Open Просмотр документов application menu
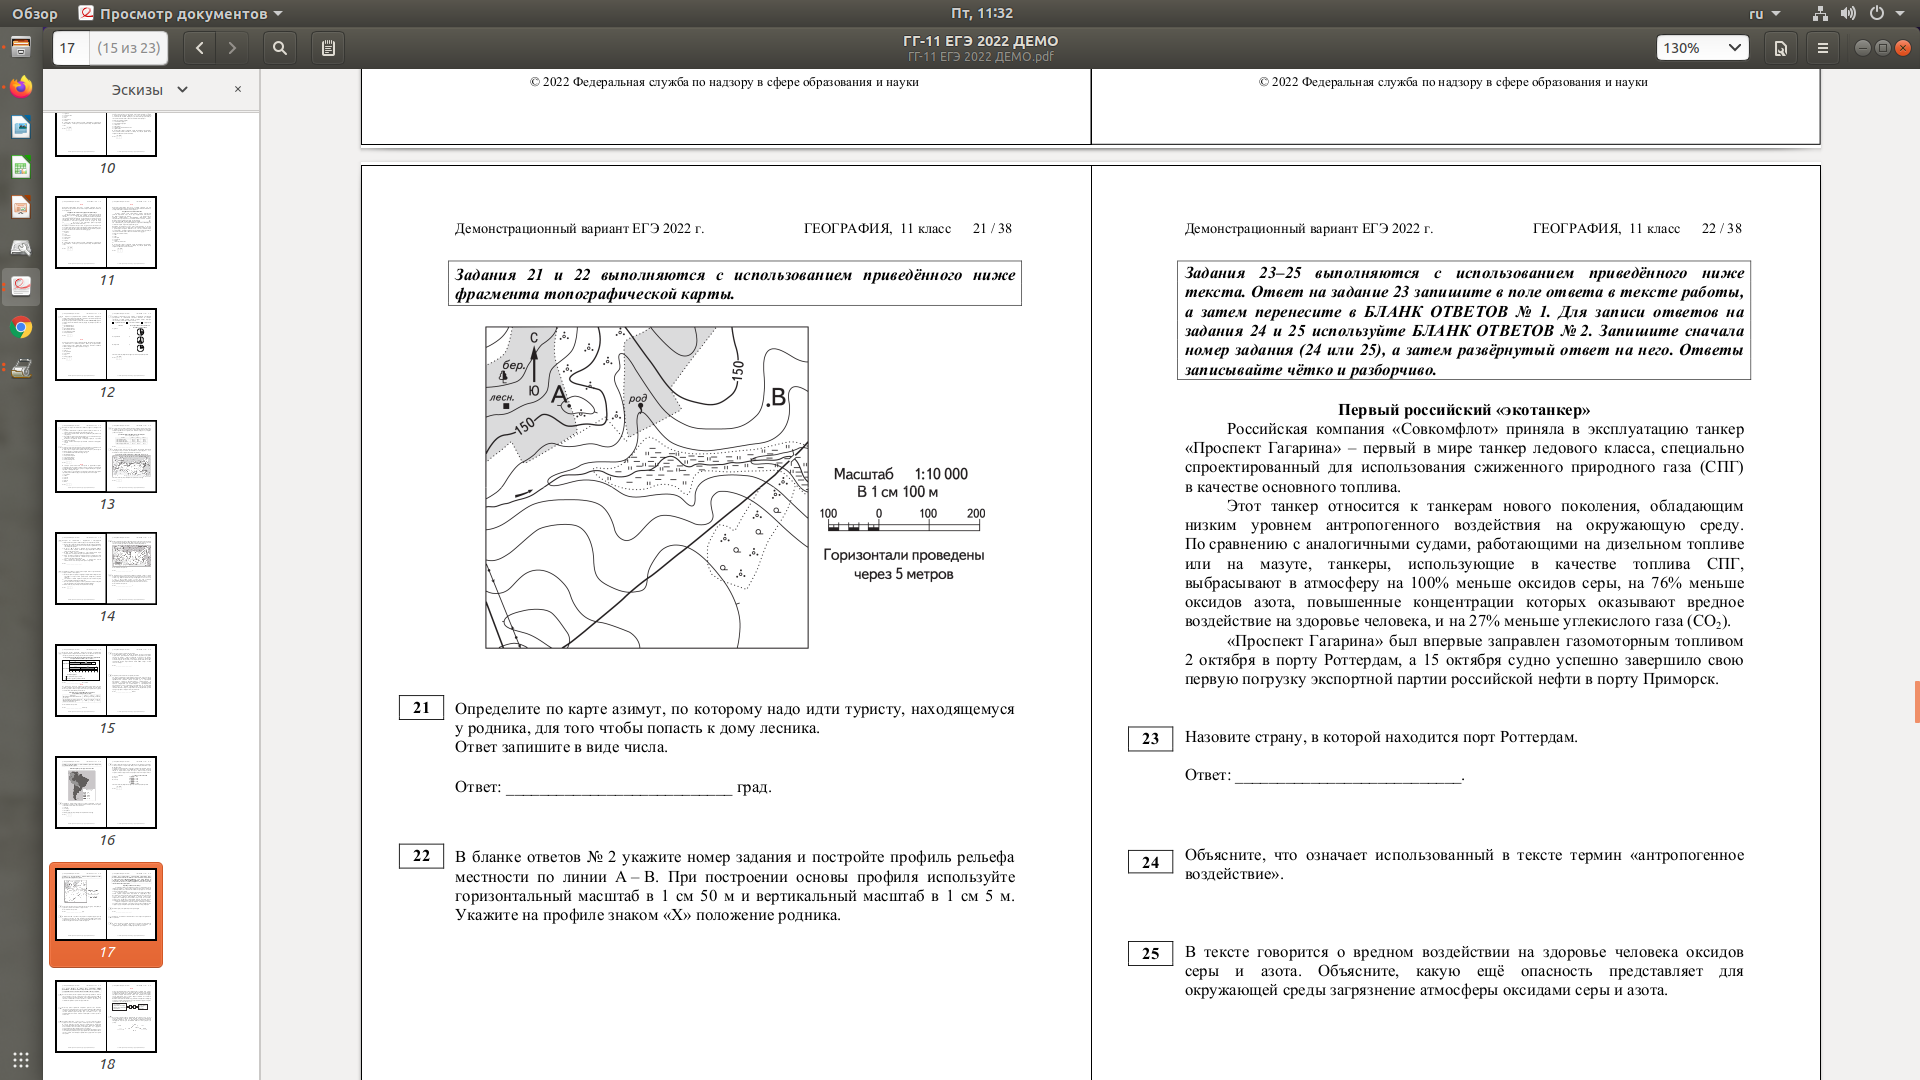Screen dimensions: 1920x1080 (181, 13)
